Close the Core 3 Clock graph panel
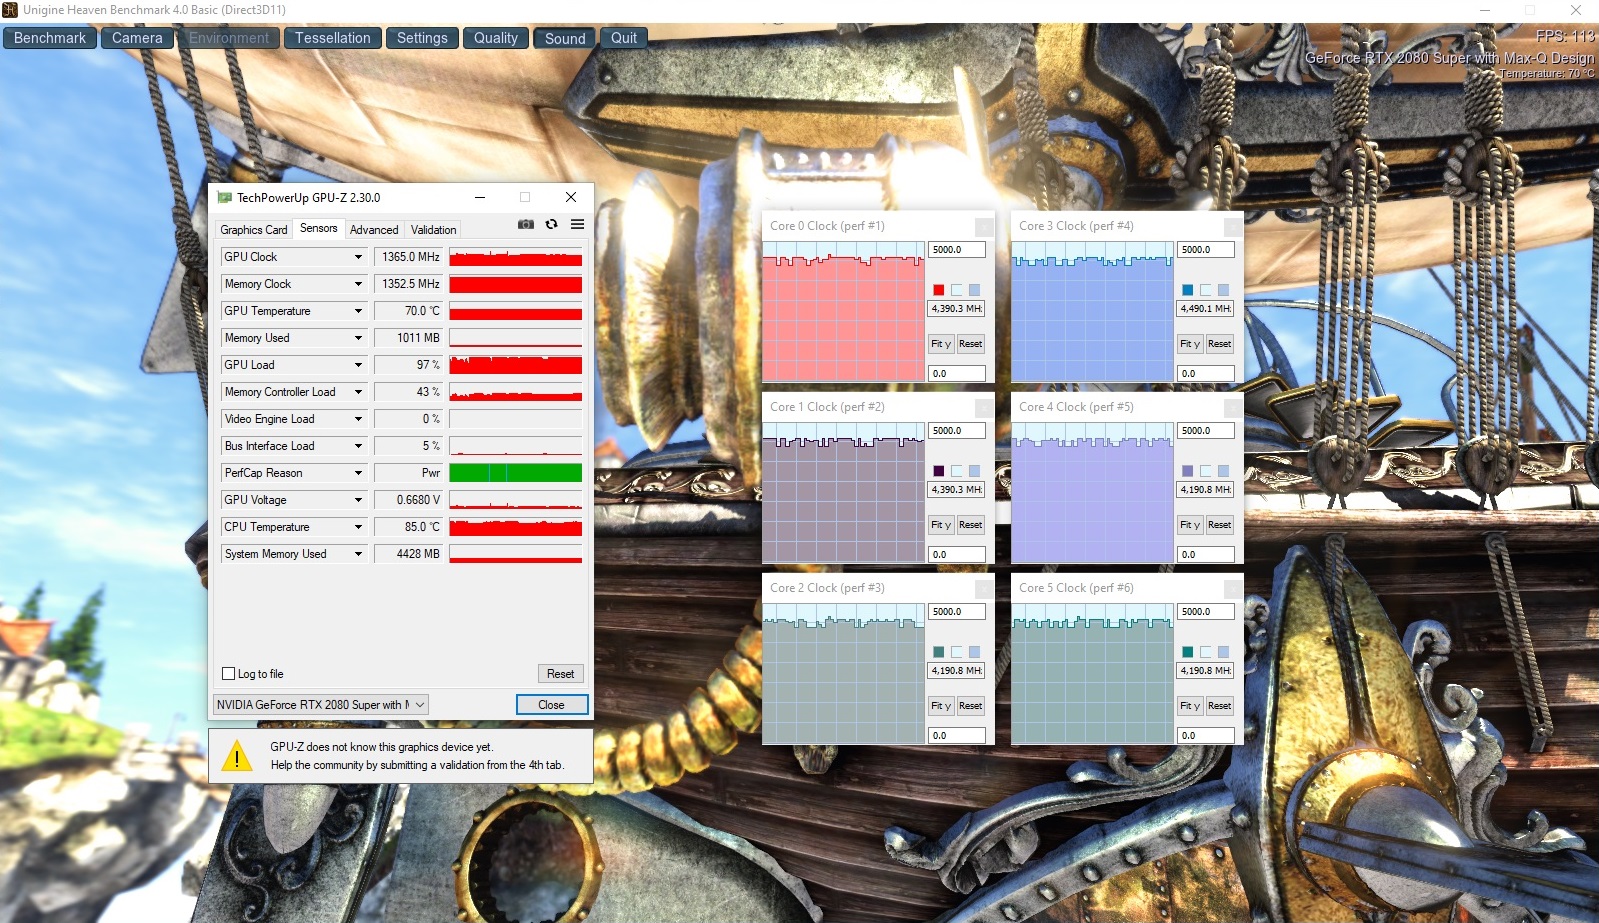This screenshot has width=1599, height=923. pyautogui.click(x=1233, y=227)
